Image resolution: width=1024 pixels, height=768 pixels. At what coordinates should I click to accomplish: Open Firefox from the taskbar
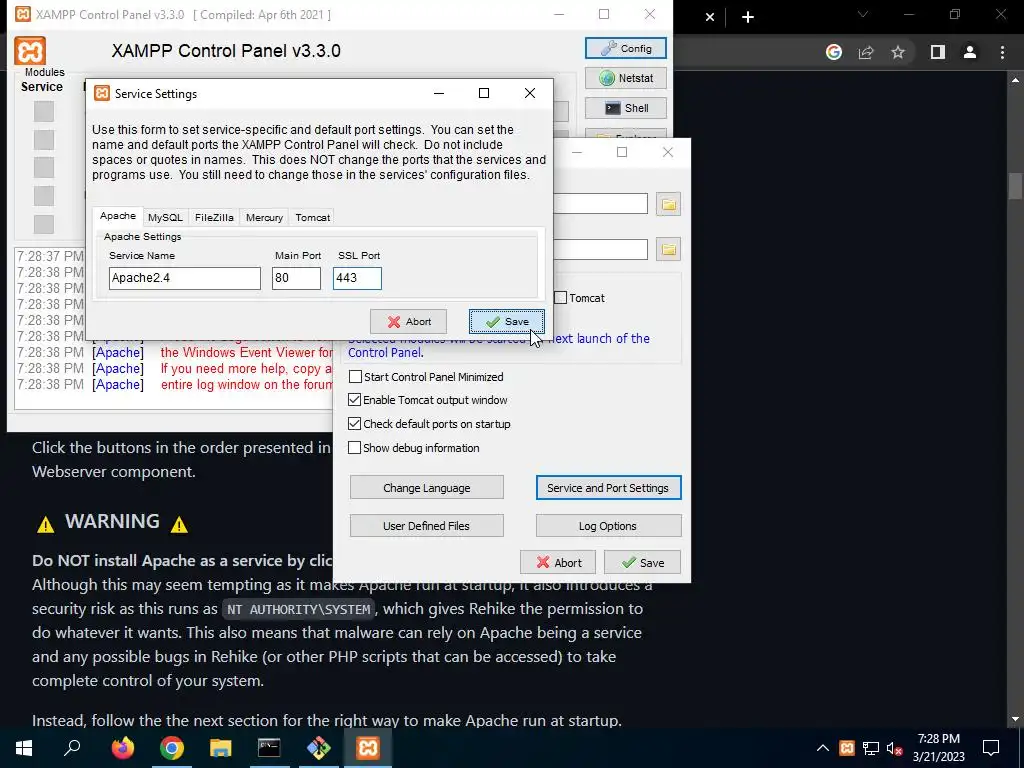click(x=122, y=748)
